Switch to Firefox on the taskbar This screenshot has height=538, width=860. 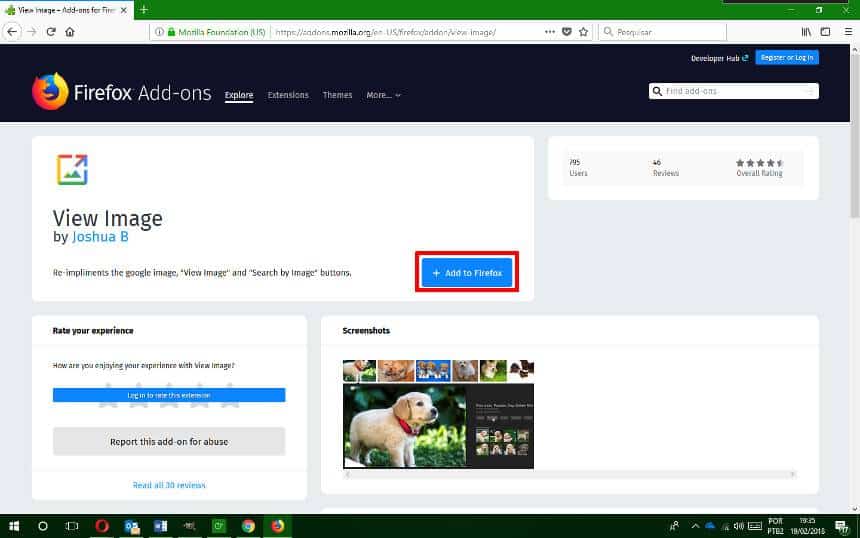(x=278, y=526)
